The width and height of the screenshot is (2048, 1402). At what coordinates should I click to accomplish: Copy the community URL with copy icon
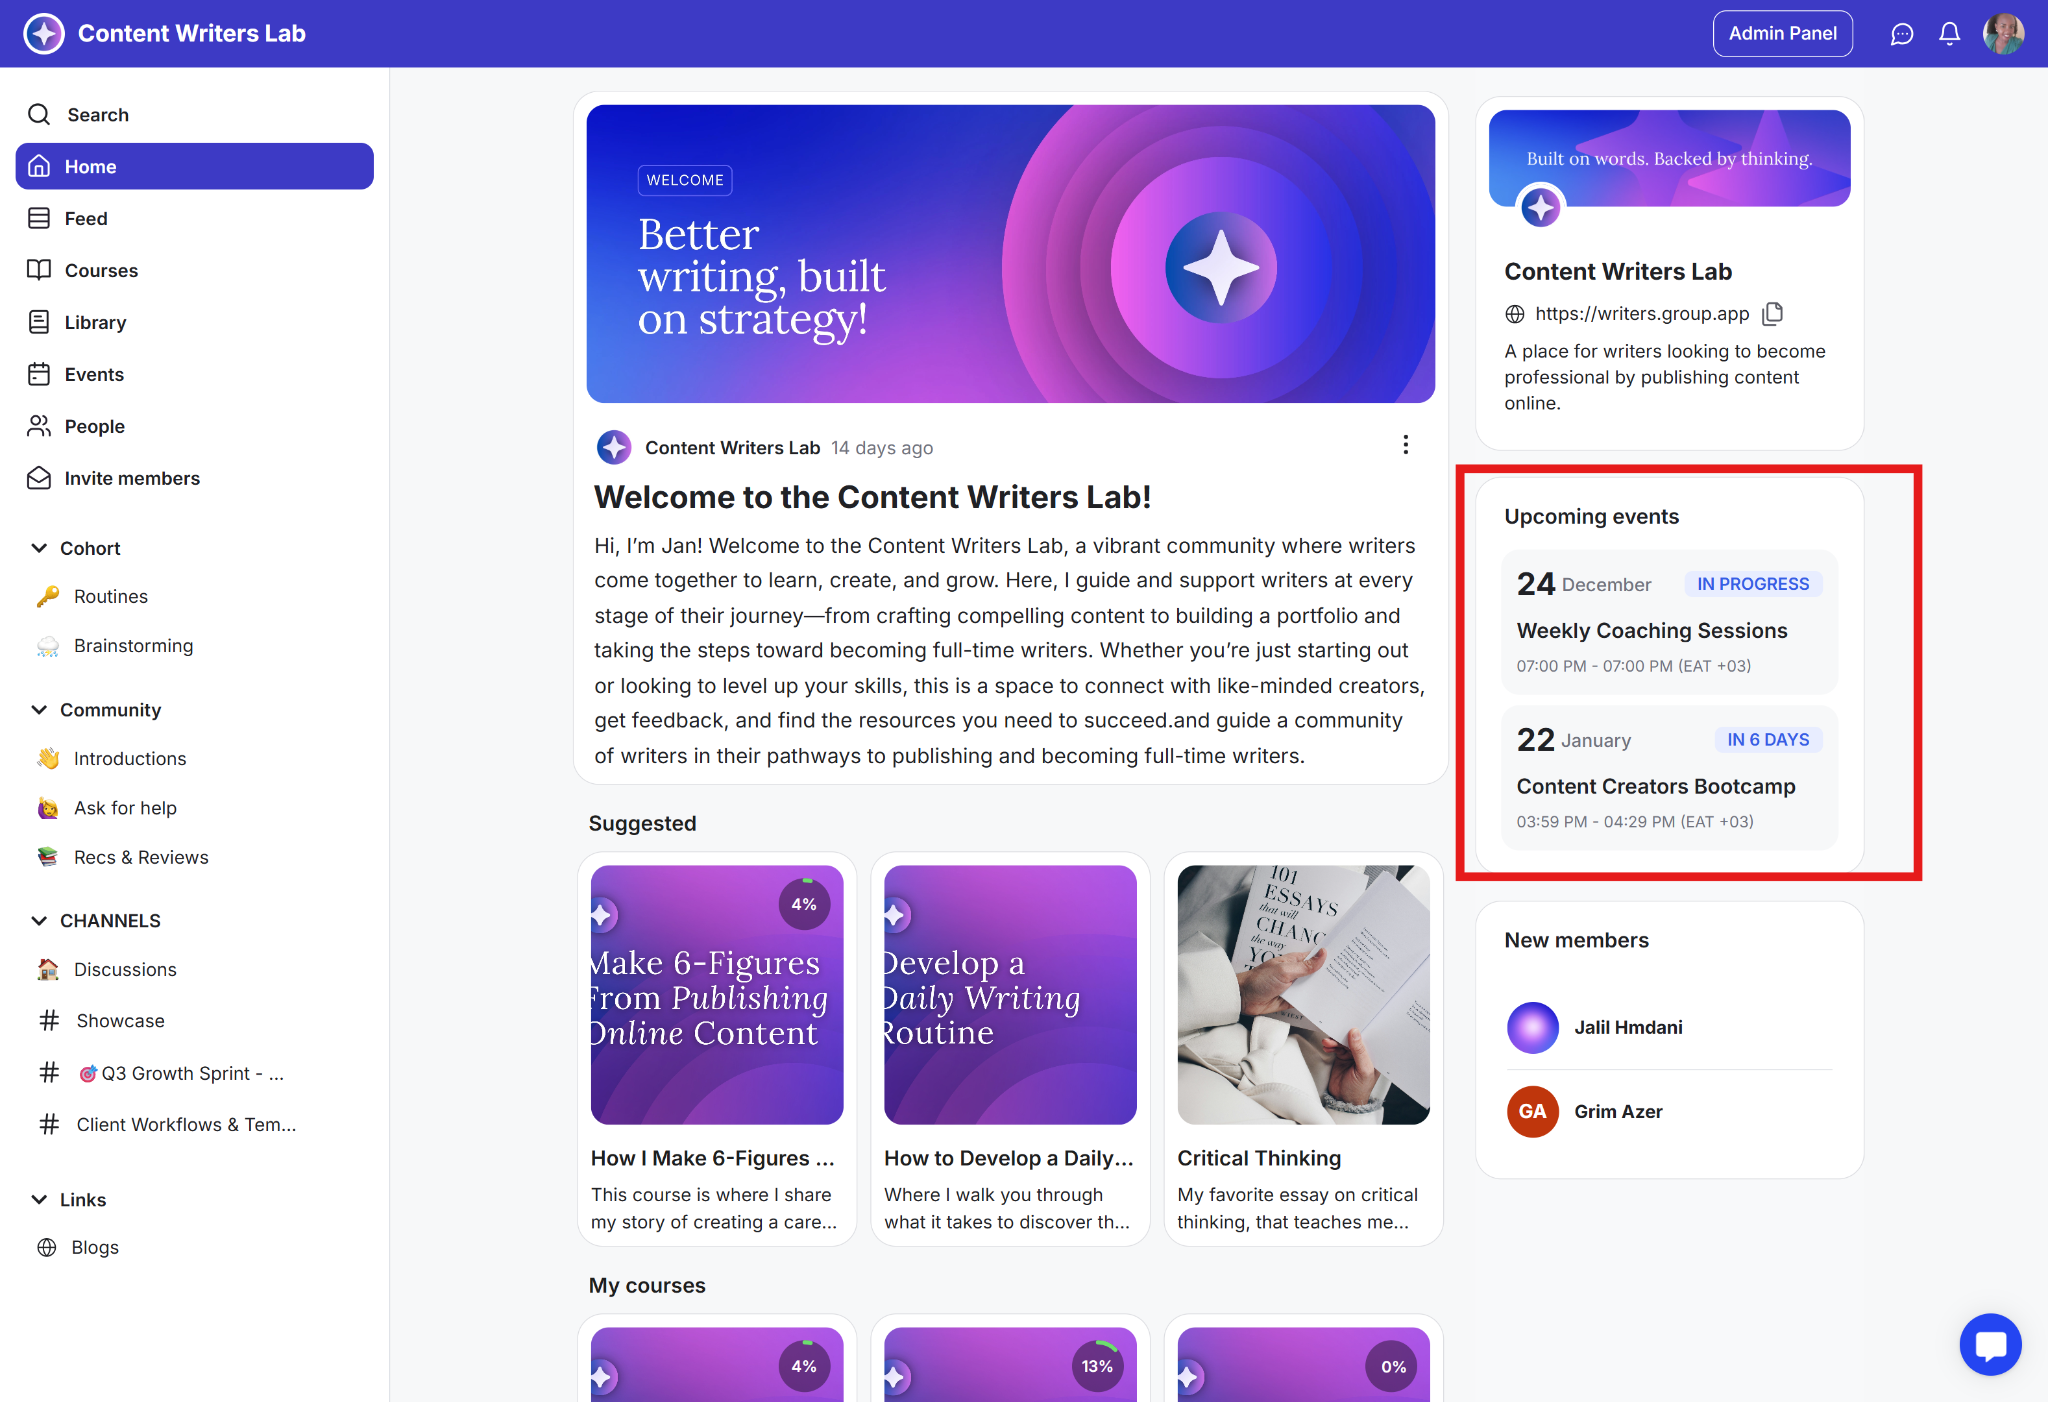1773,314
